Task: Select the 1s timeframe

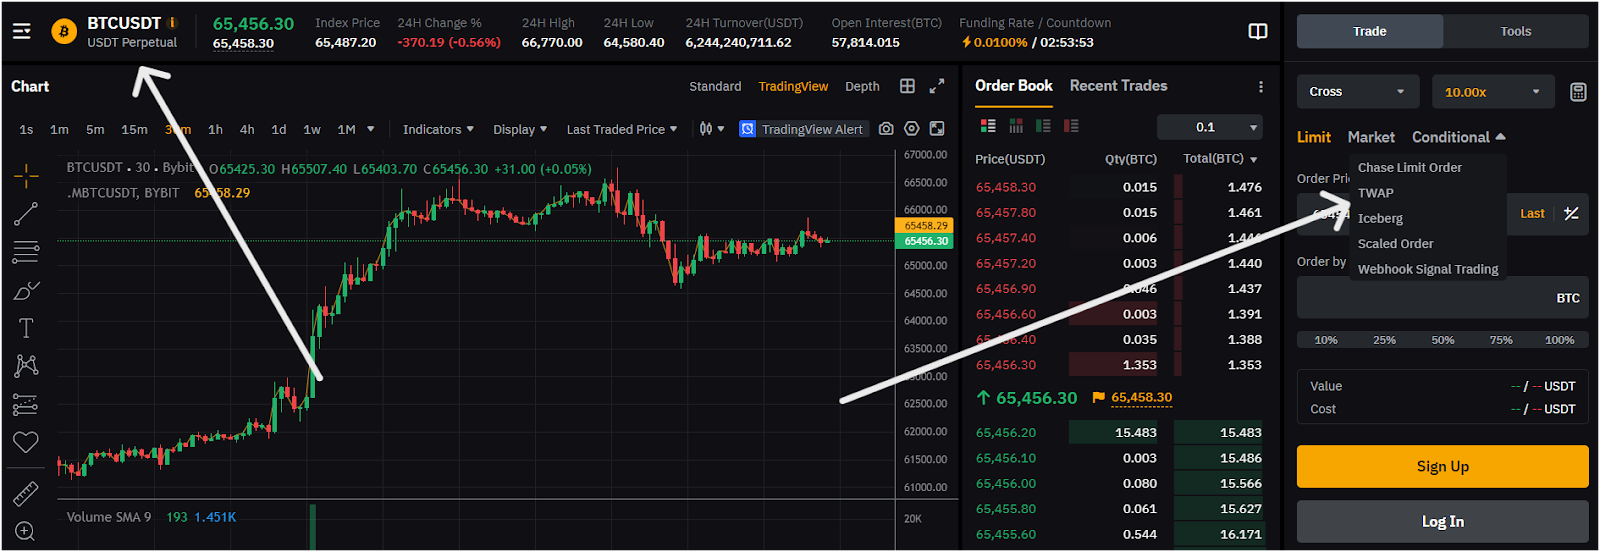Action: coord(26,129)
